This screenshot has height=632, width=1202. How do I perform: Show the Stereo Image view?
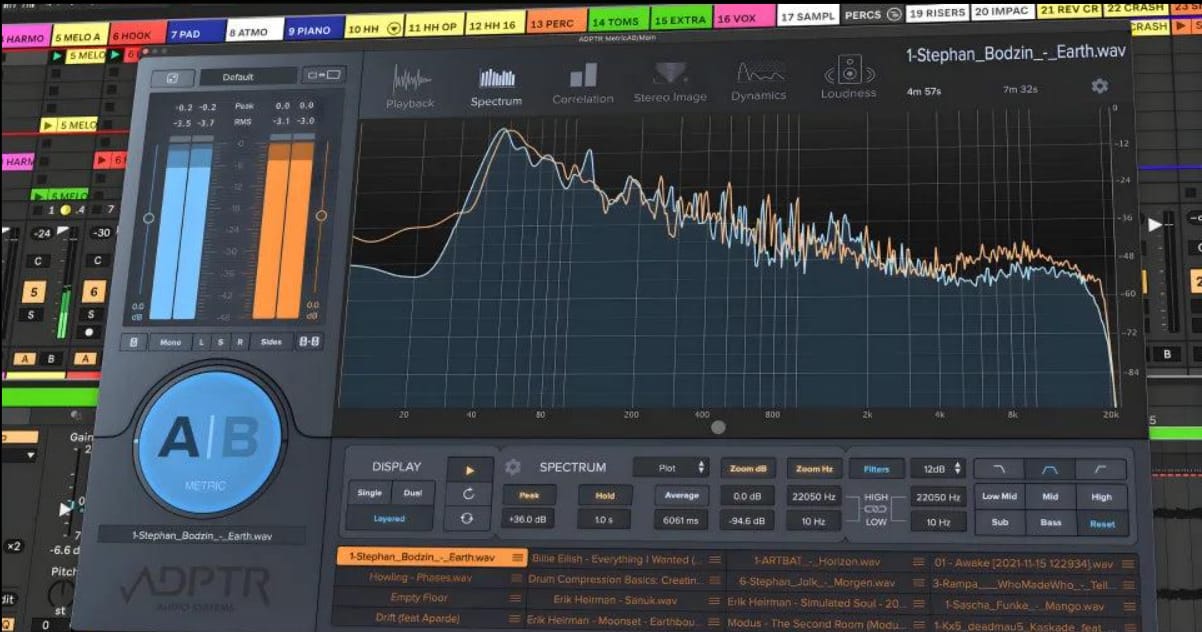pos(670,83)
